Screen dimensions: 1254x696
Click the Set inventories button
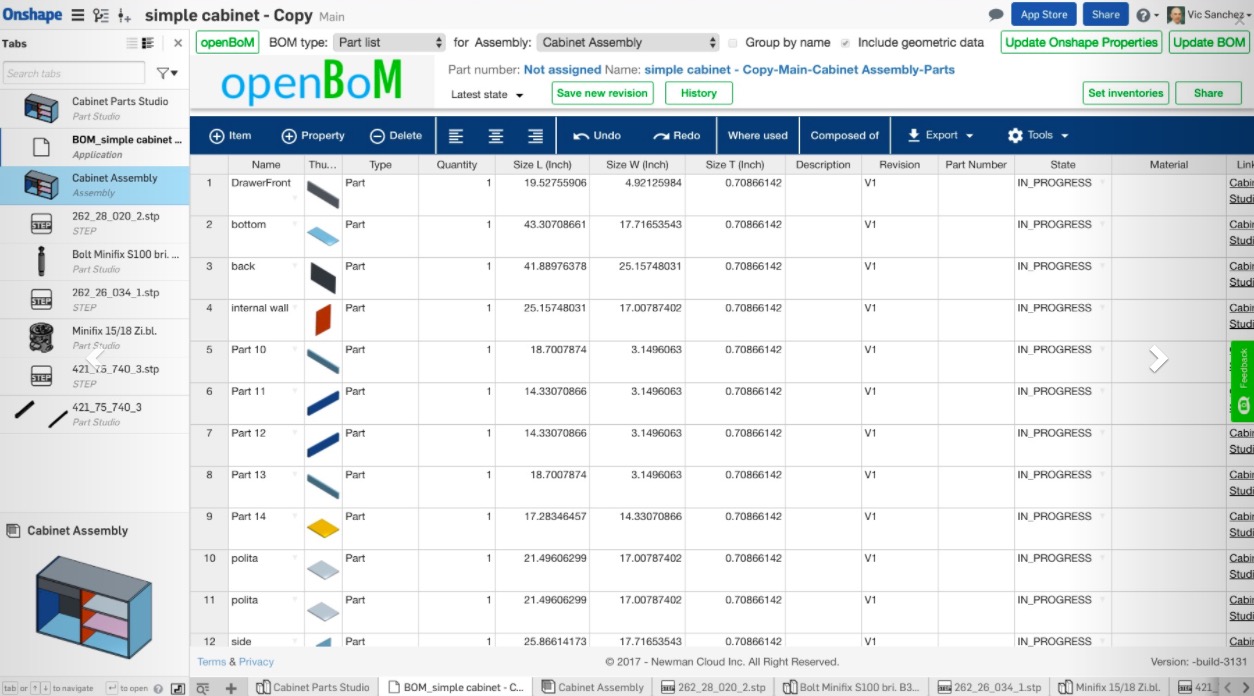[x=1126, y=93]
